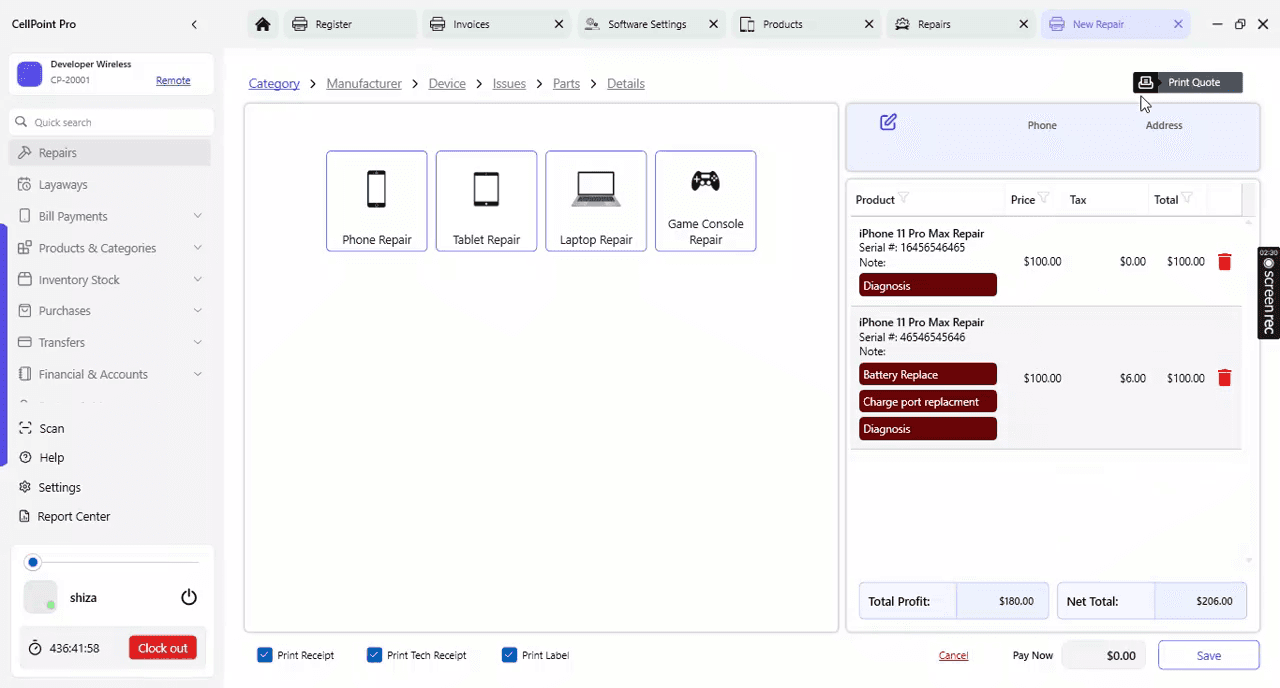Switch to the Register tab
This screenshot has height=688, width=1280.
(350, 24)
